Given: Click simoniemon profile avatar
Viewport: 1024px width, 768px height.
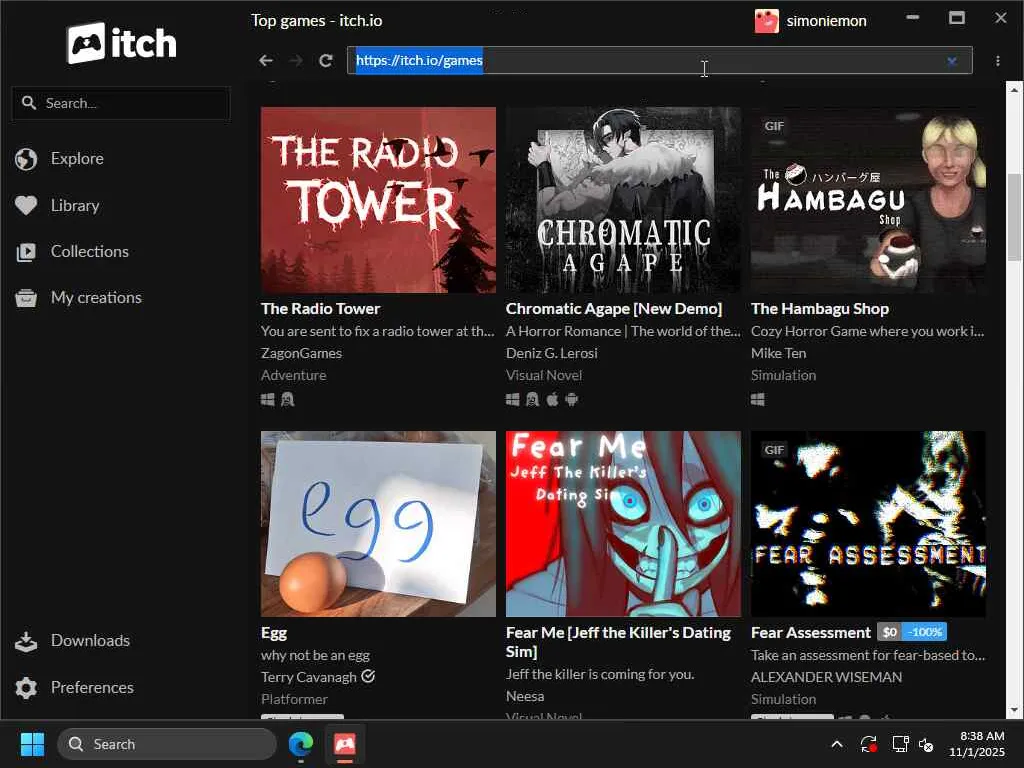Looking at the screenshot, I should tap(767, 21).
